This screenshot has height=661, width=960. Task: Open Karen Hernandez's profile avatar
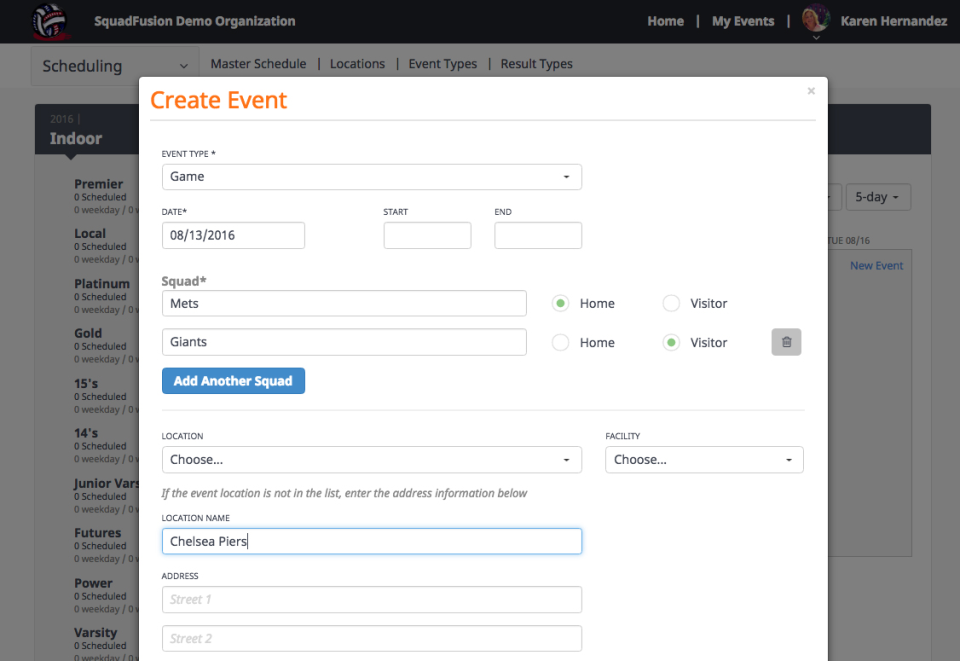coord(815,19)
